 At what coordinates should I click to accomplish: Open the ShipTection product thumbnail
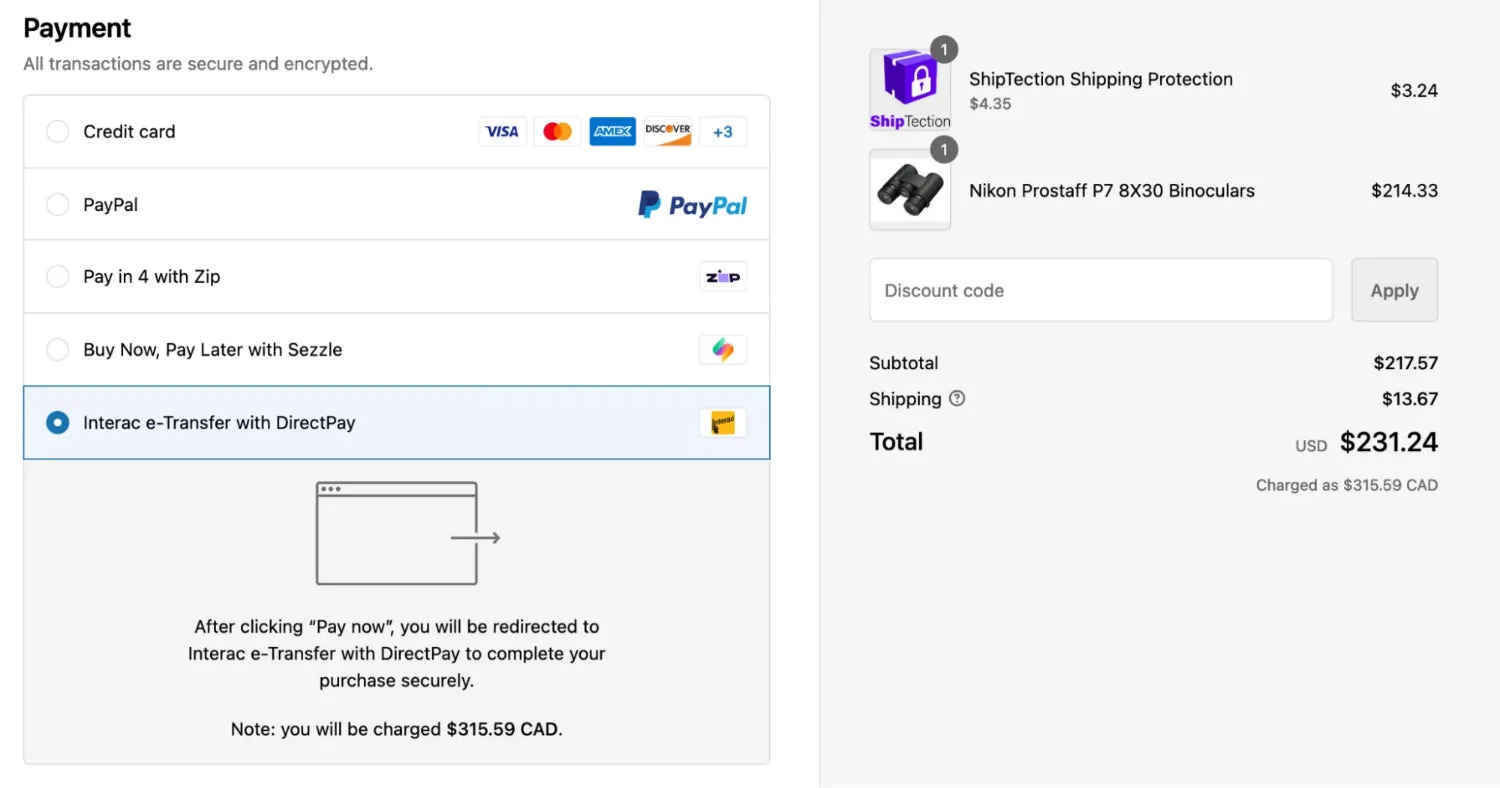tap(910, 90)
